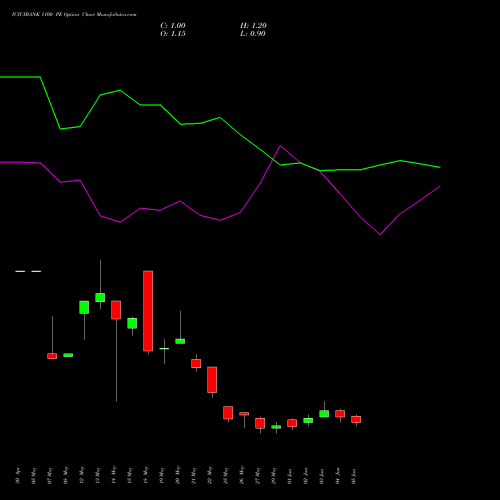Click the '05 Jun' date label
This screenshot has height=500, width=500.
pyautogui.click(x=354, y=476)
